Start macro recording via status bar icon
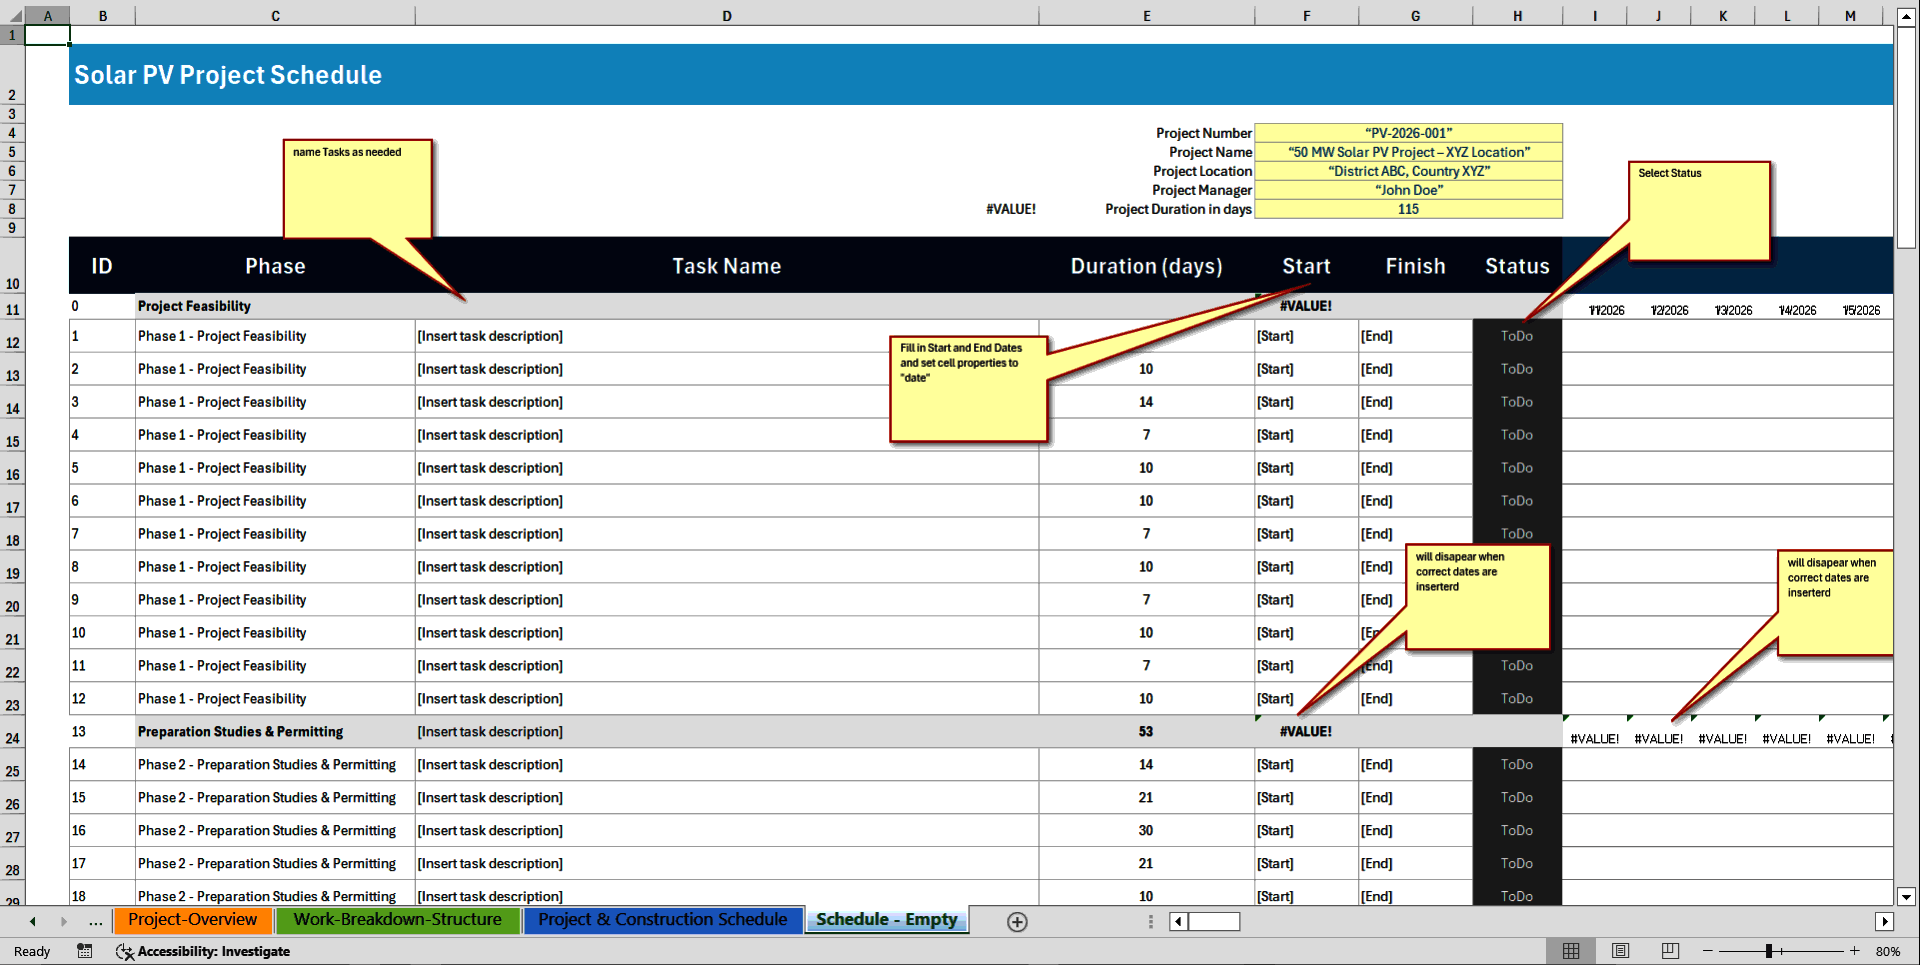The image size is (1920, 965). click(85, 951)
